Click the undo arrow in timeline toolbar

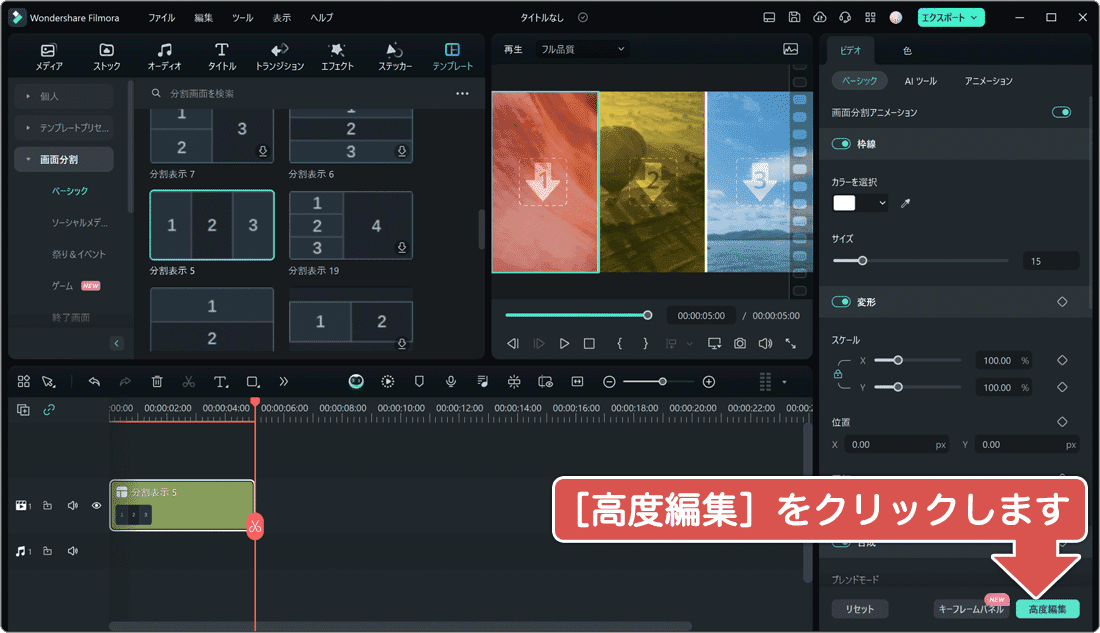coord(94,381)
